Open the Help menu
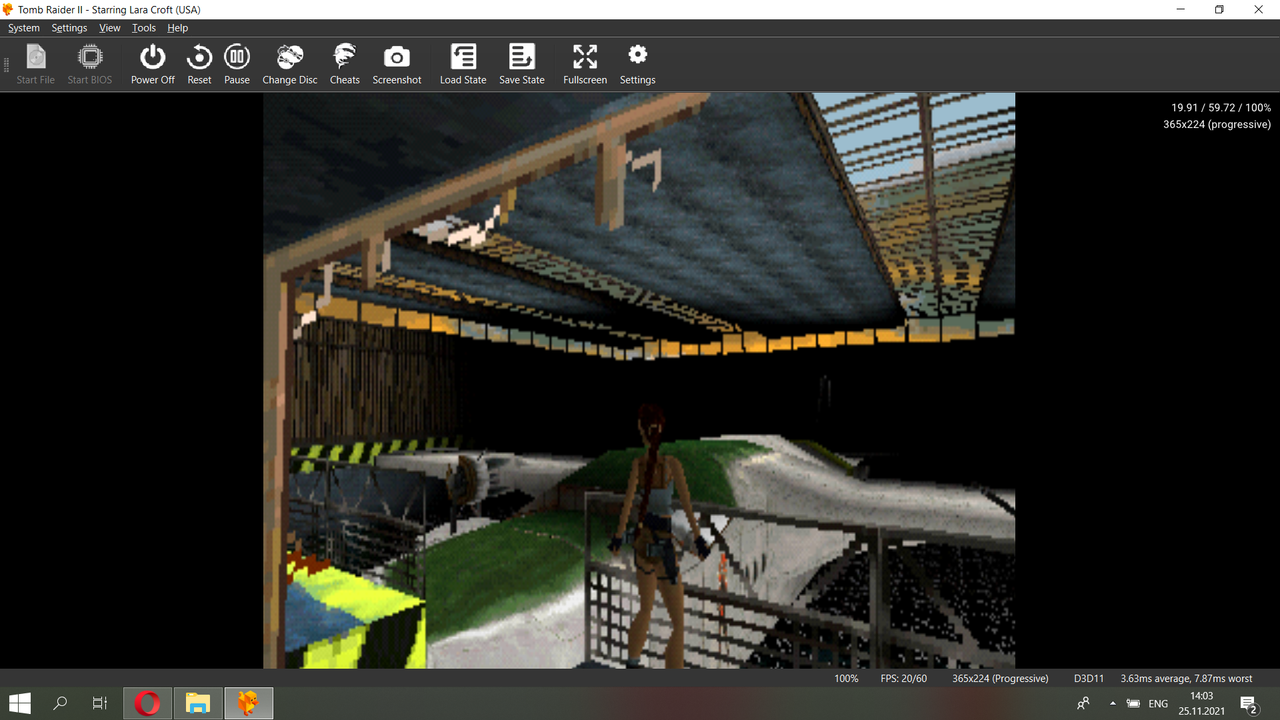The image size is (1280, 720). 178,28
